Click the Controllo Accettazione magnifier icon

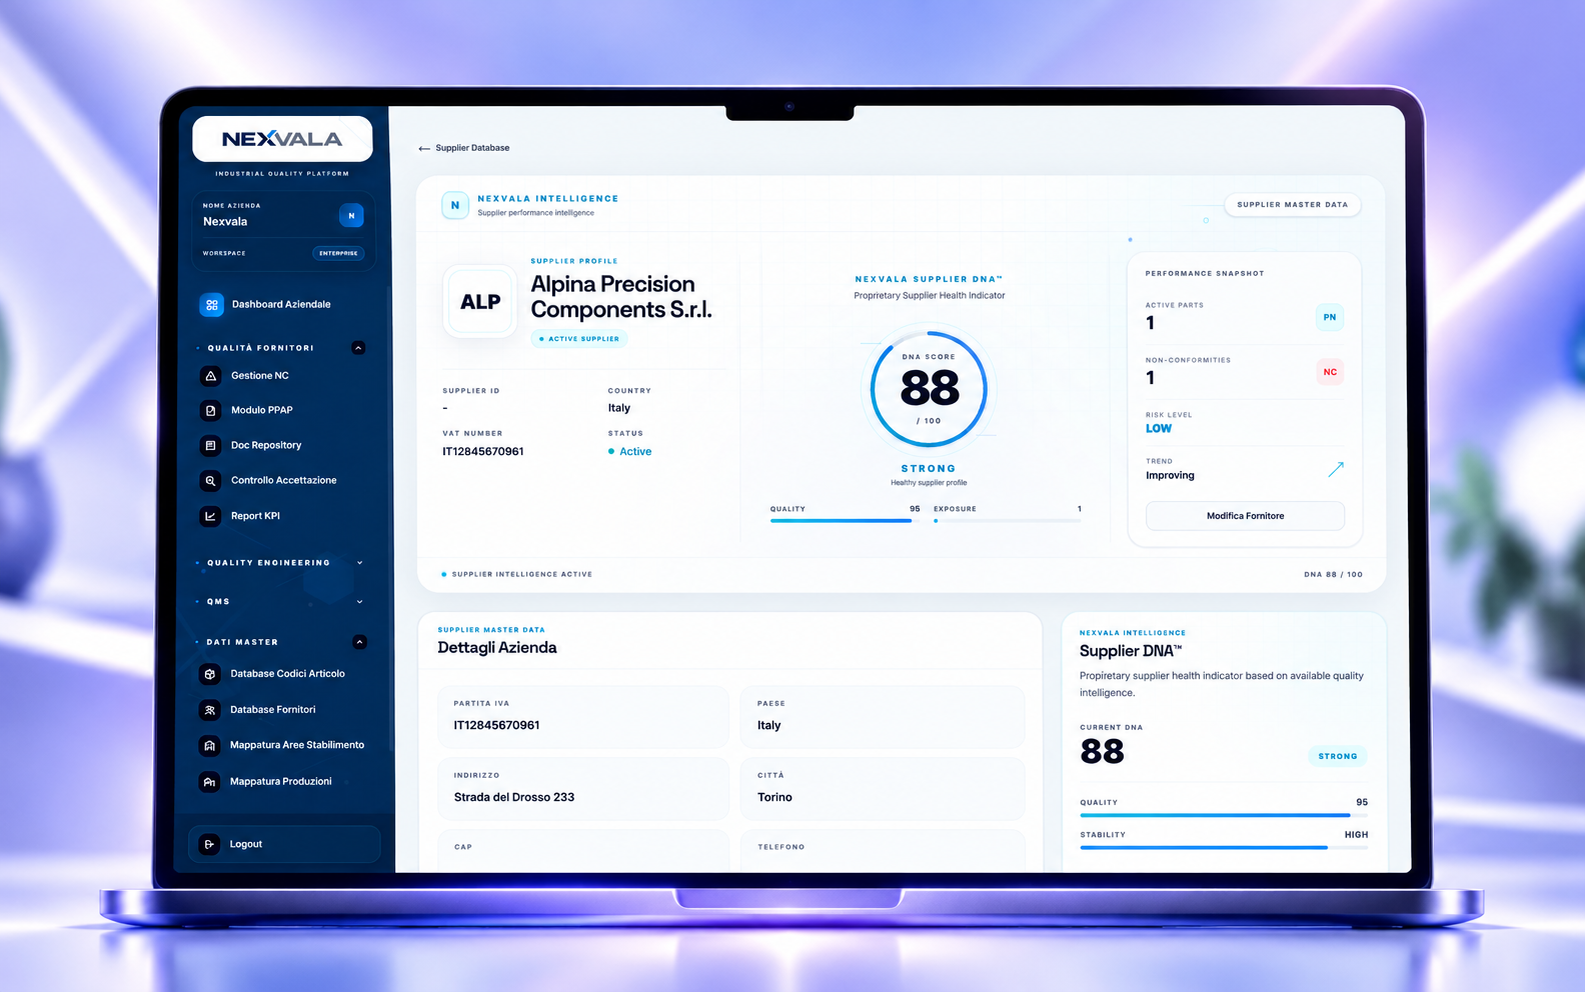coord(210,481)
